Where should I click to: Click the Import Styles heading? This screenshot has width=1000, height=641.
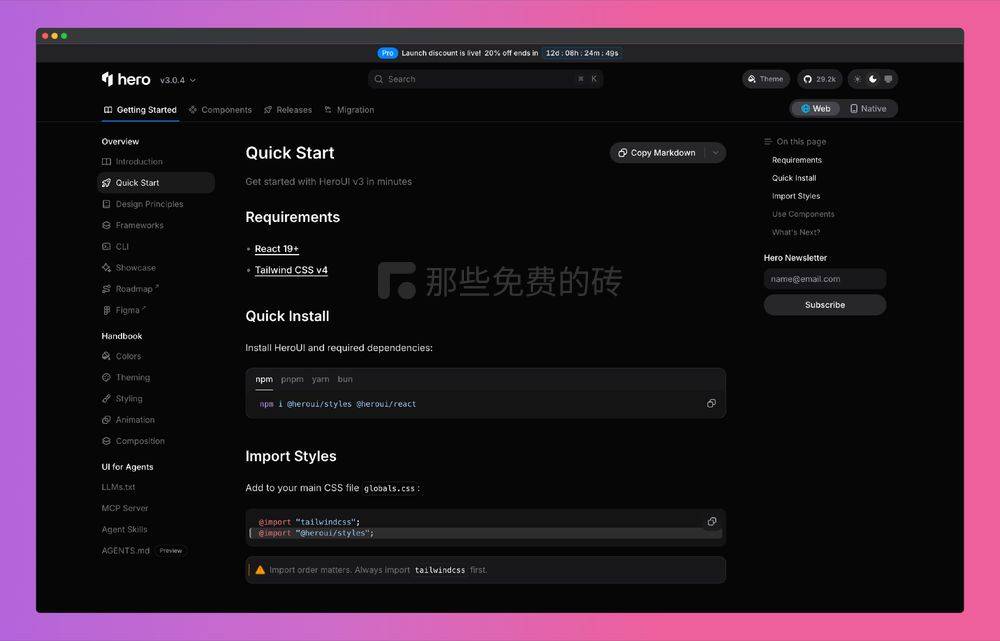click(291, 456)
